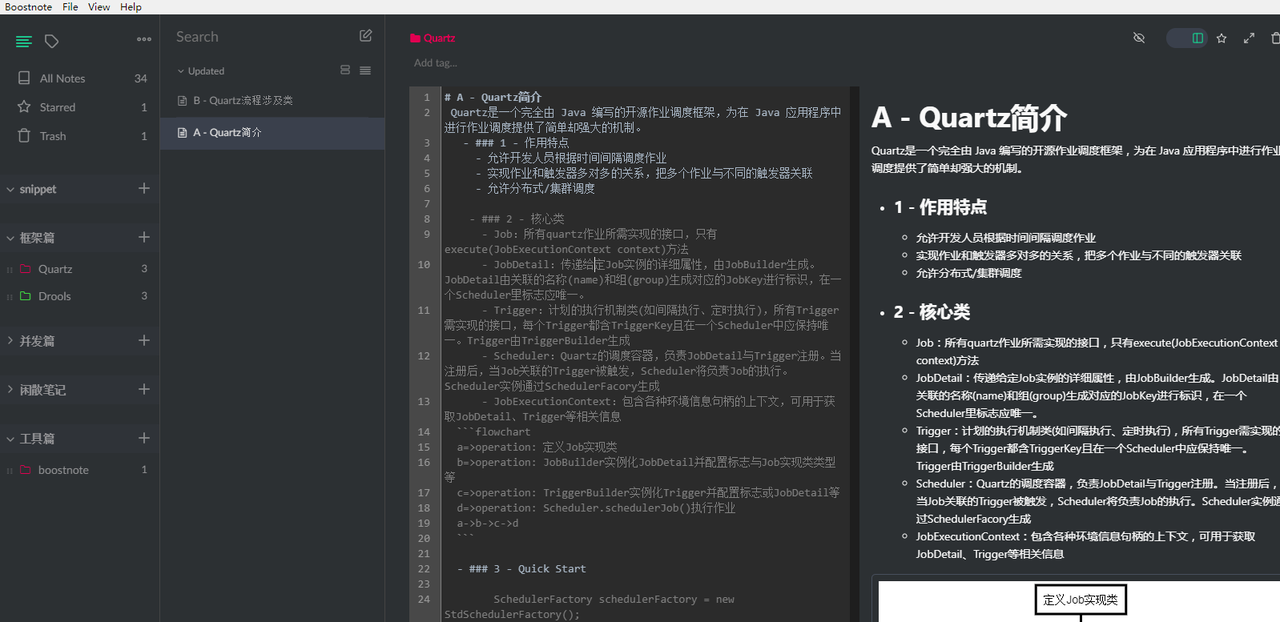This screenshot has width=1280, height=622.
Task: Add a folder to 工具篇 storage
Action: [144, 438]
